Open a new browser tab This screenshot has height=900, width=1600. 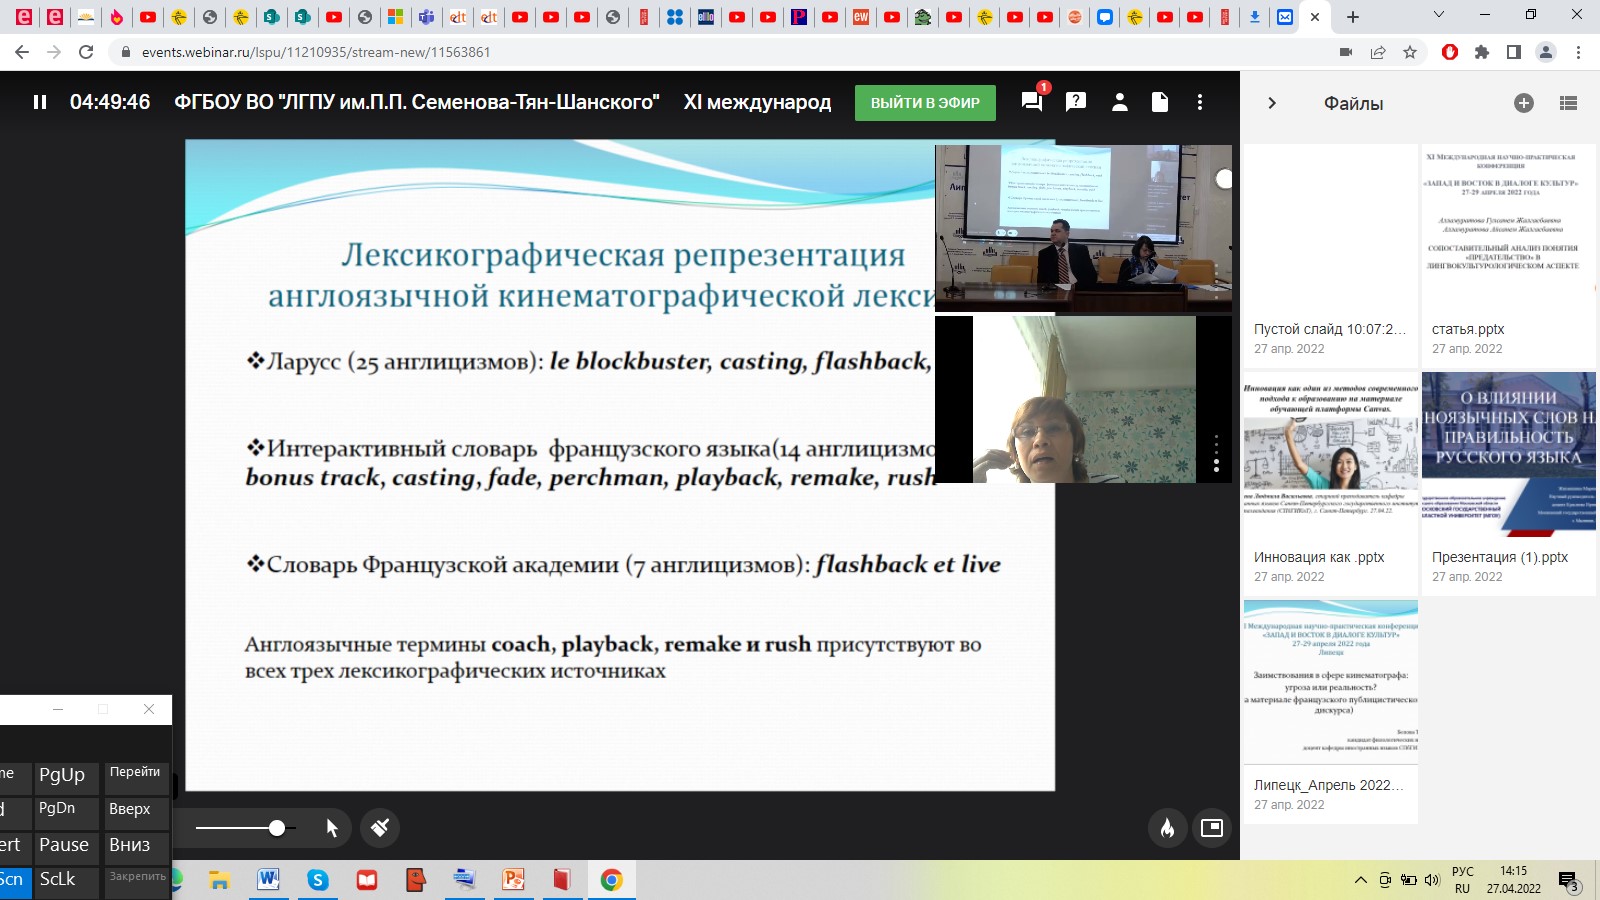pos(1353,16)
